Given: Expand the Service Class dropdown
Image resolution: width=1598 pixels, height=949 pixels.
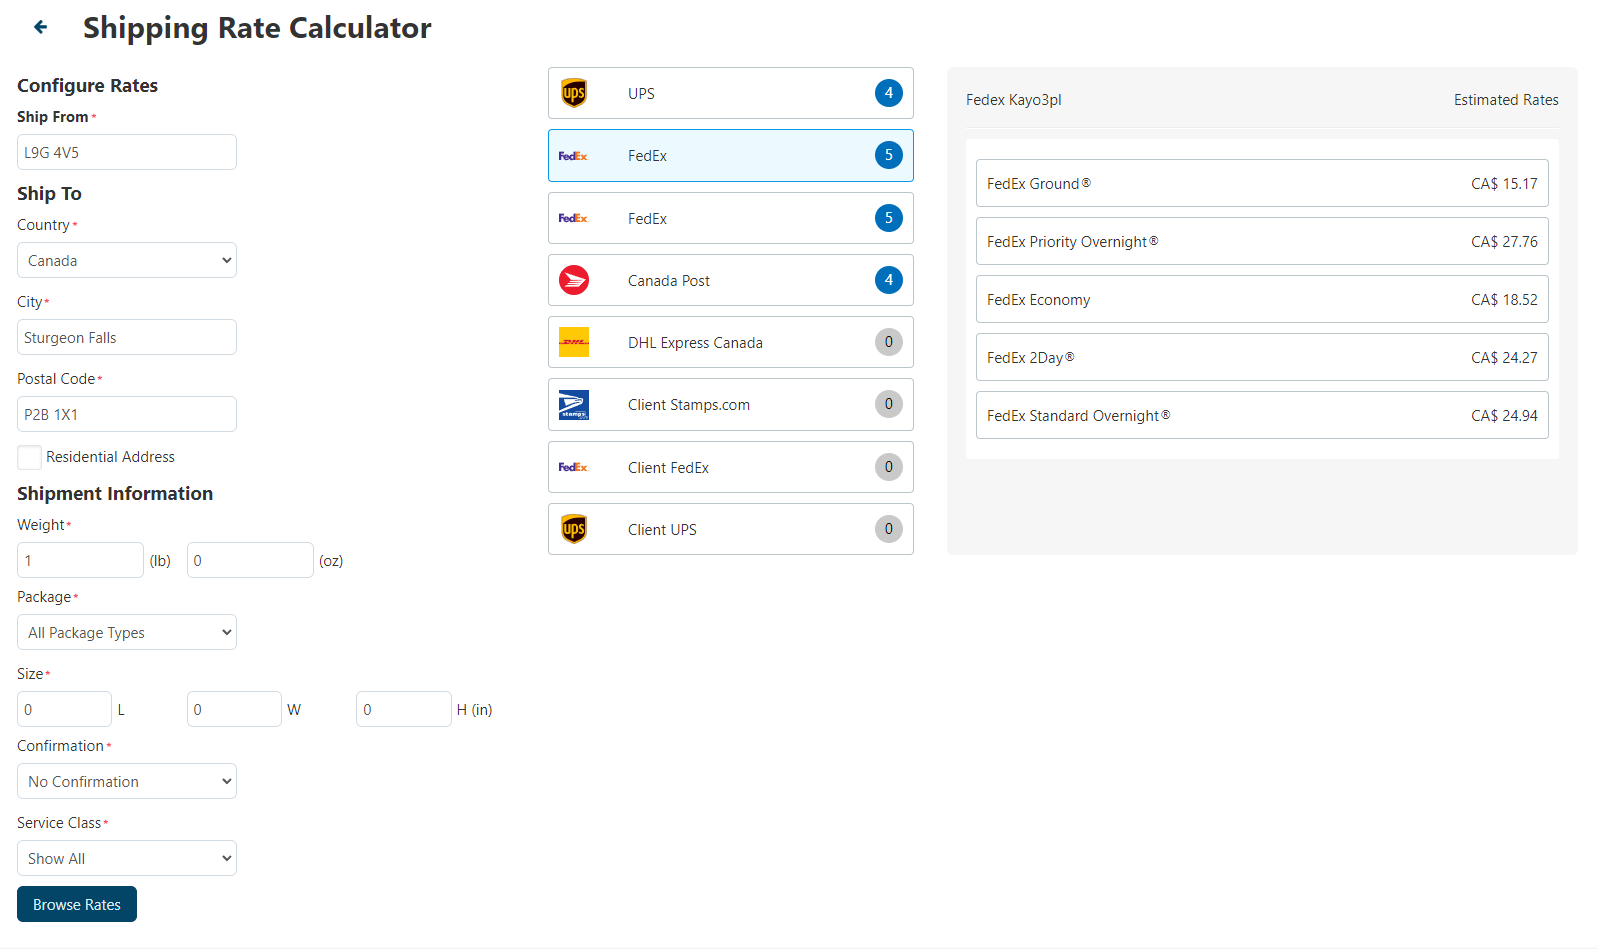Looking at the screenshot, I should coord(127,858).
